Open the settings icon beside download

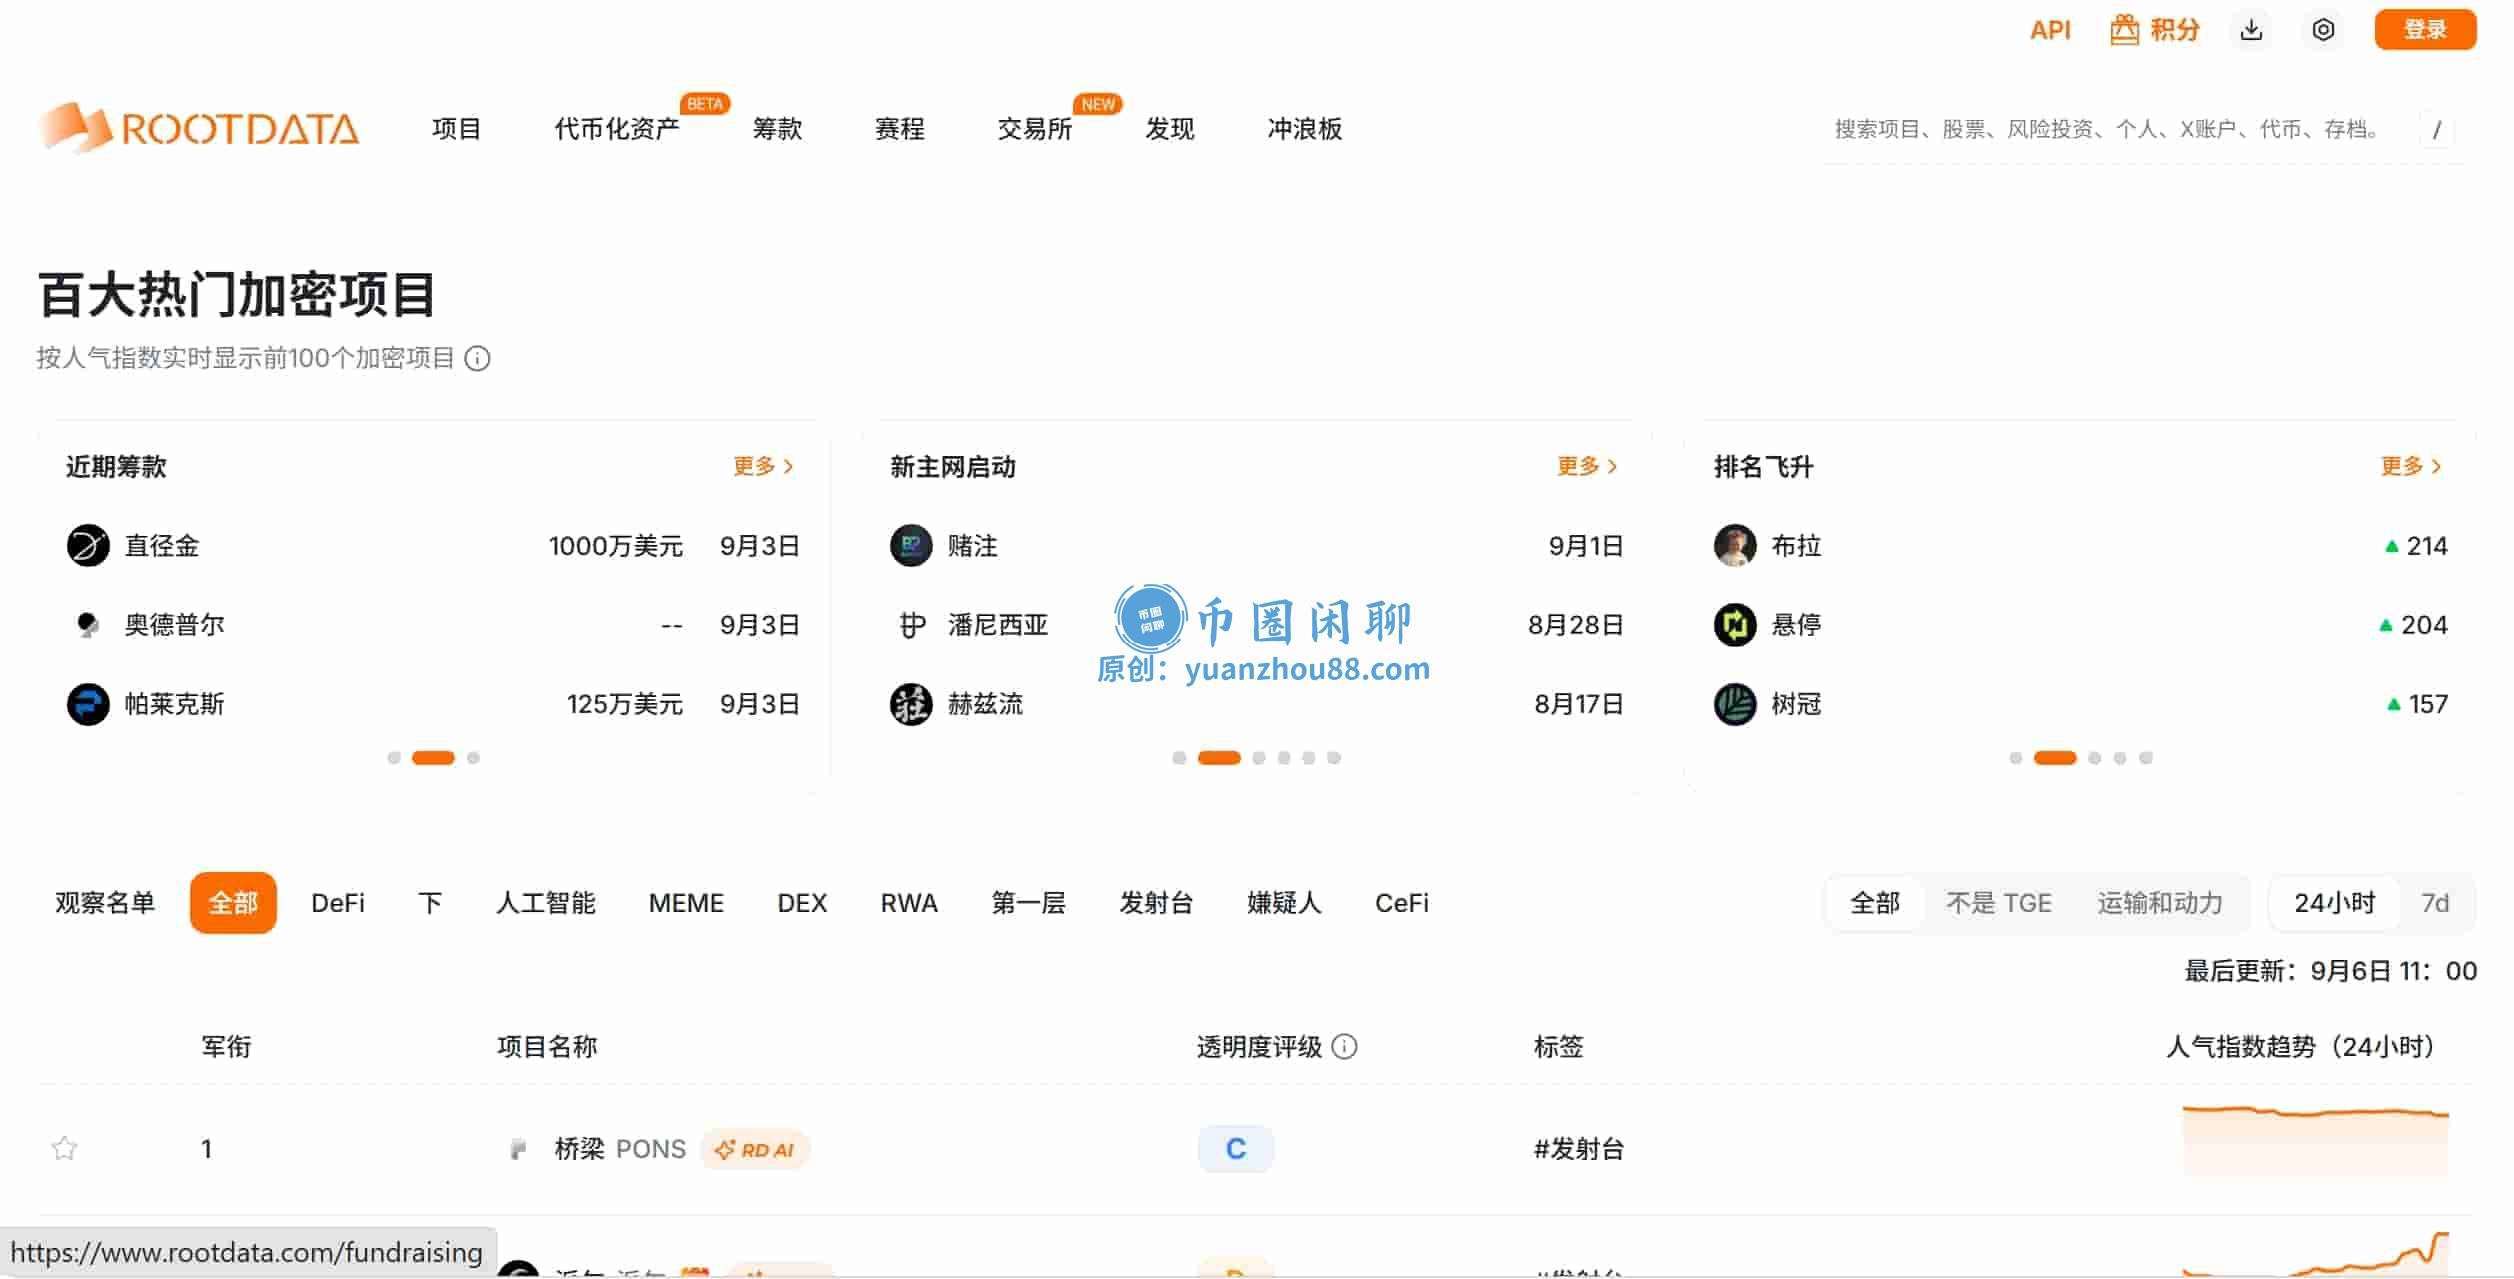tap(2323, 30)
